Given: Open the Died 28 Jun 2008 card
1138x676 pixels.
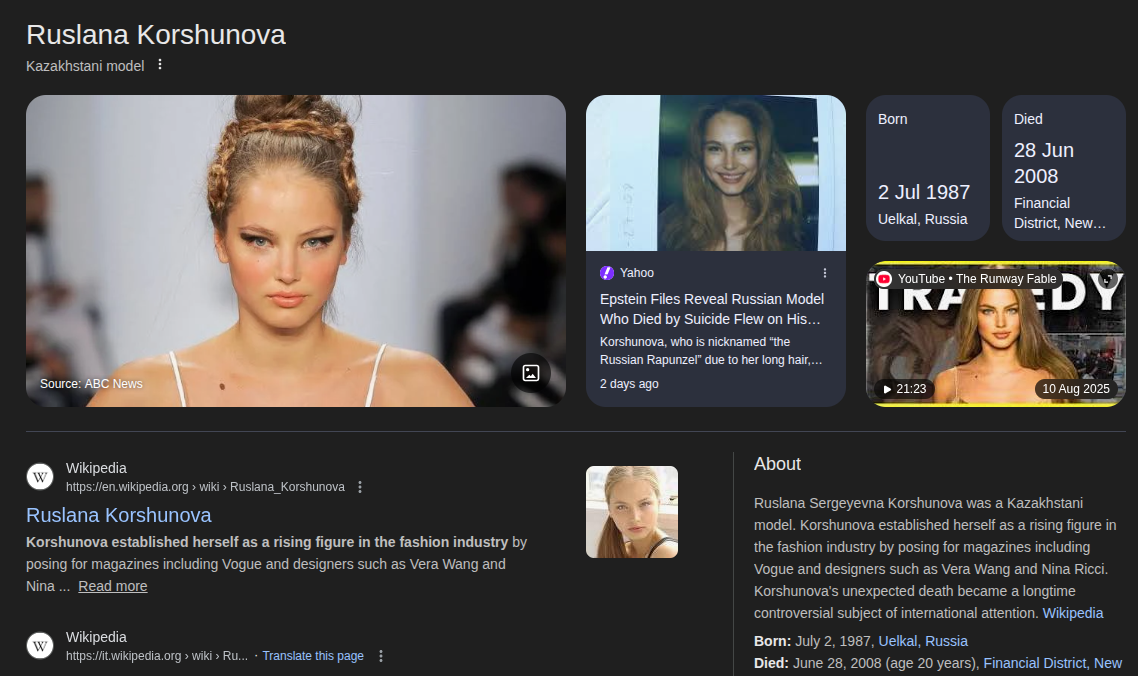Looking at the screenshot, I should coord(1063,168).
